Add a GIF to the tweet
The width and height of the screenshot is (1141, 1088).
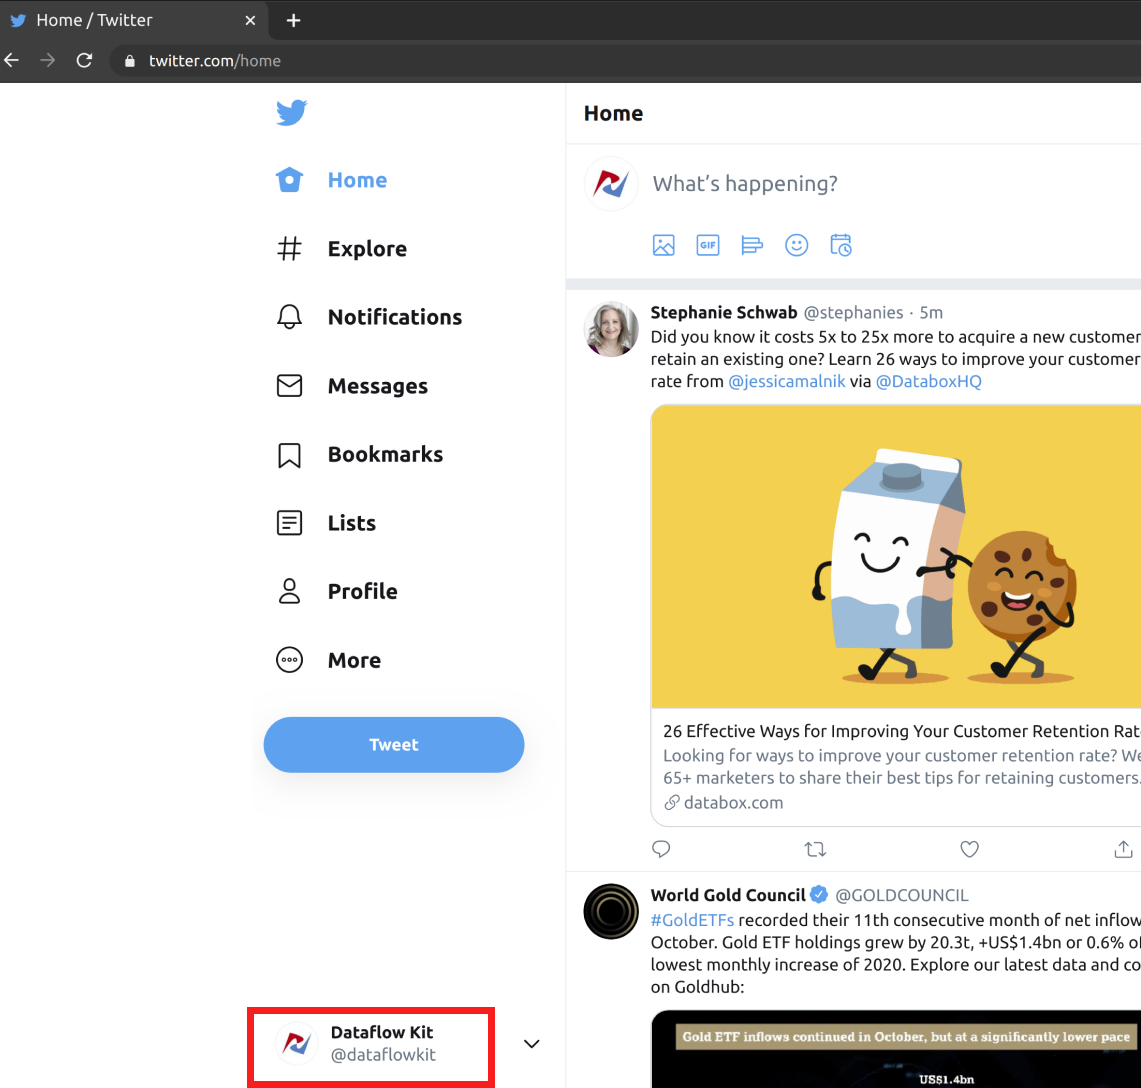coord(708,245)
